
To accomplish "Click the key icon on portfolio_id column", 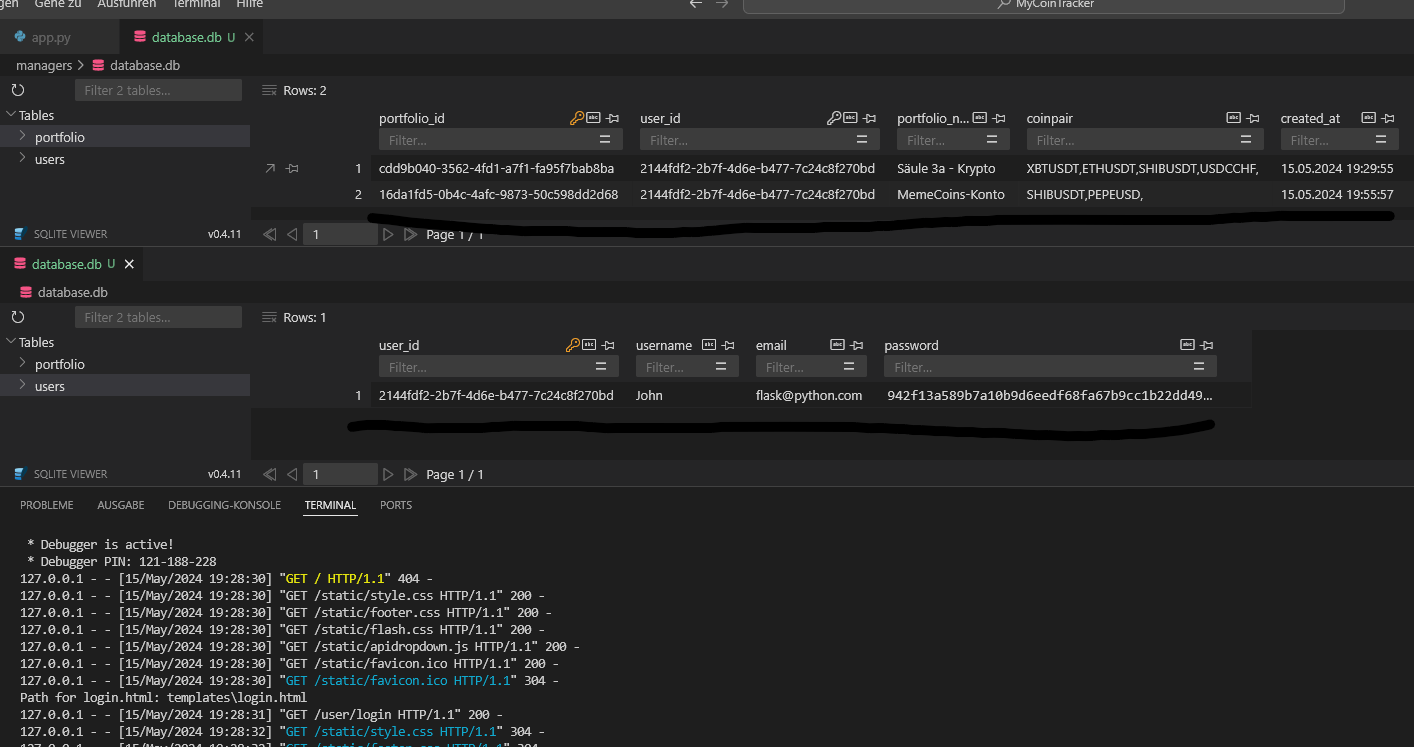I will (x=576, y=118).
